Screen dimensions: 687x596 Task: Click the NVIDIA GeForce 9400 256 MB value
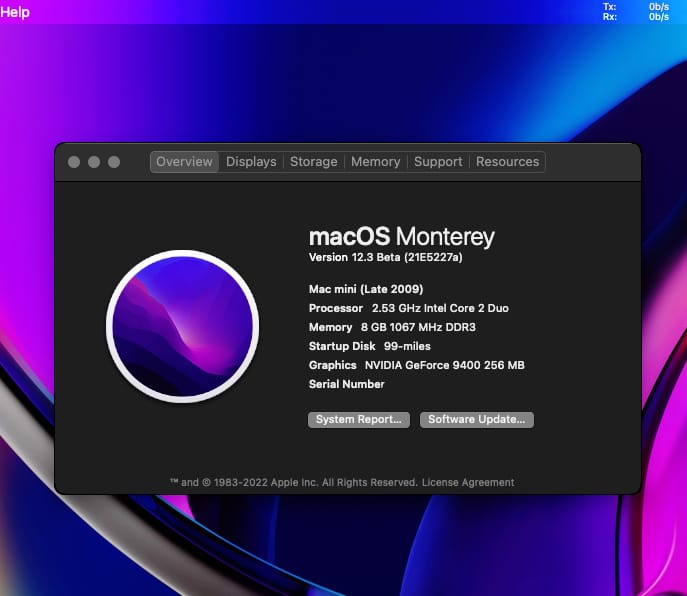[x=444, y=365]
